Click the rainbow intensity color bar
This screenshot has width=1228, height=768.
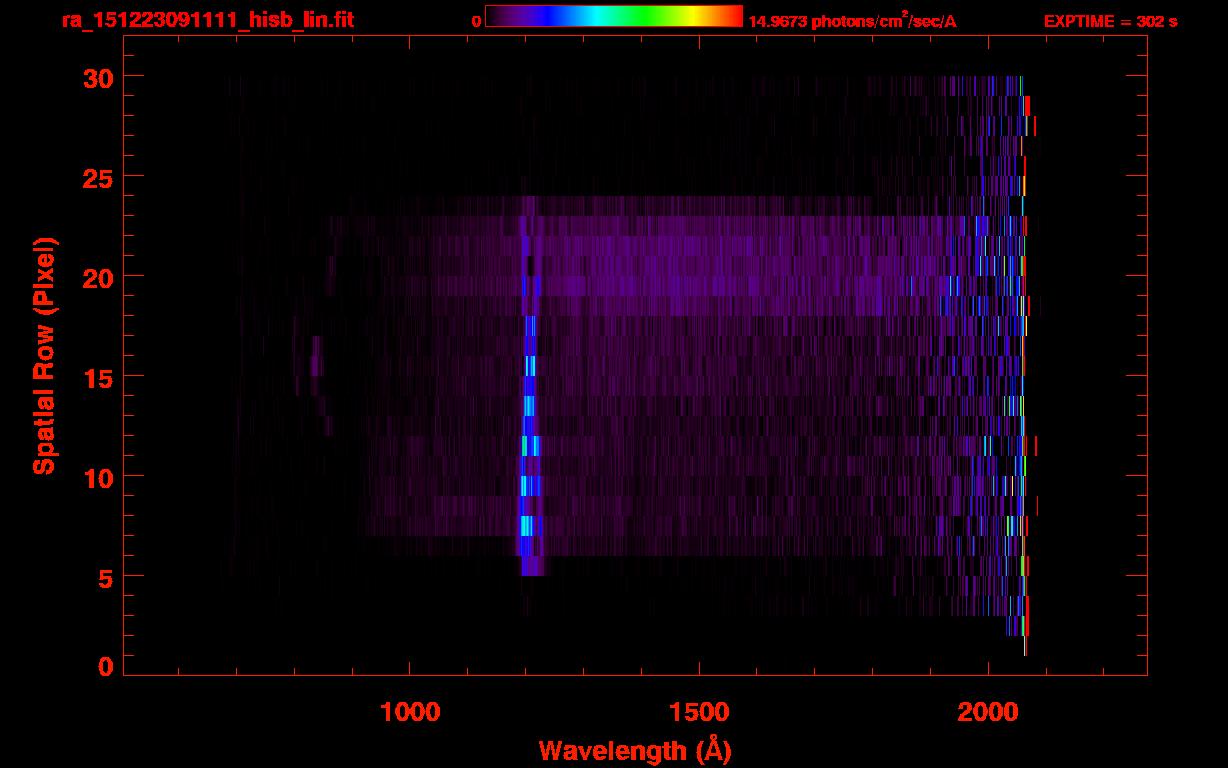click(614, 16)
